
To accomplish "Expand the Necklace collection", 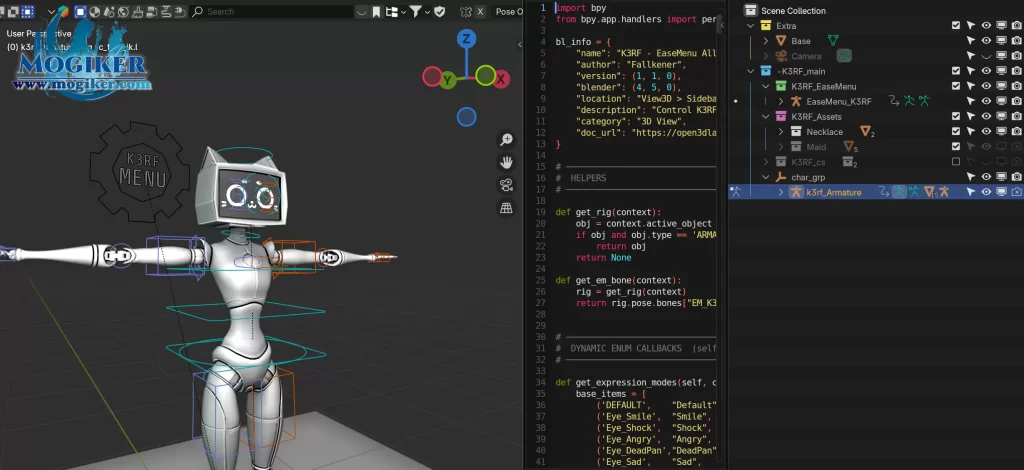I will (x=781, y=132).
